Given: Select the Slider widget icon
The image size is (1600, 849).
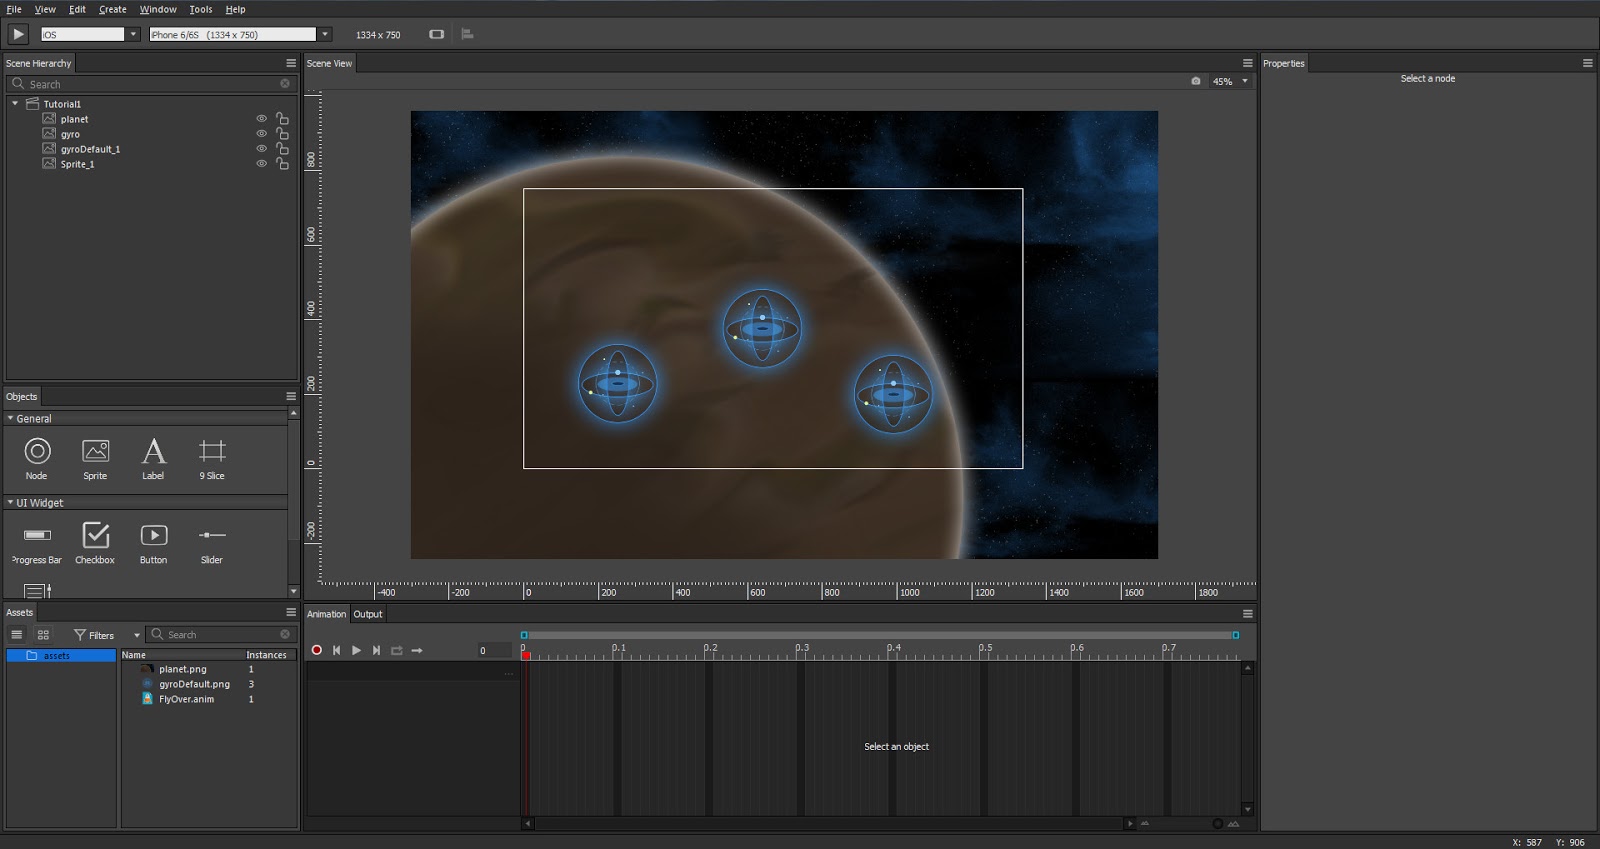Looking at the screenshot, I should click(212, 535).
